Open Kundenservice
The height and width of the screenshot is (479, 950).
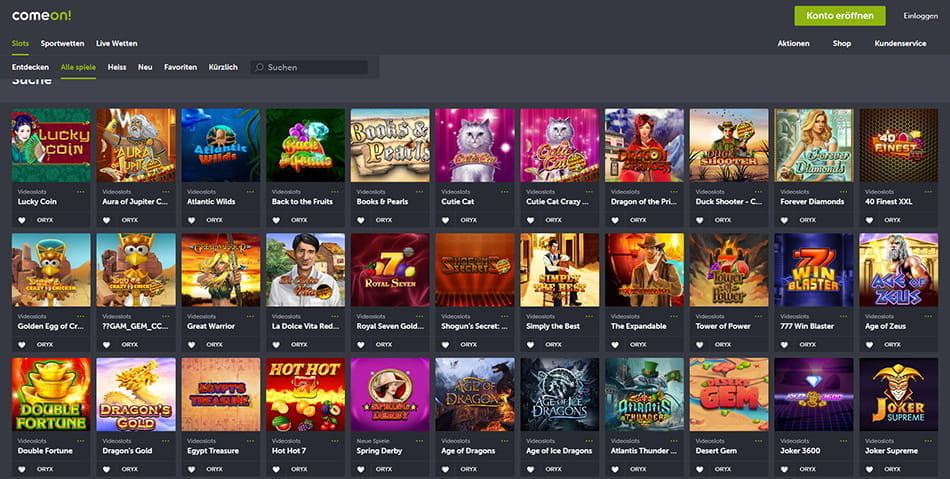point(900,44)
